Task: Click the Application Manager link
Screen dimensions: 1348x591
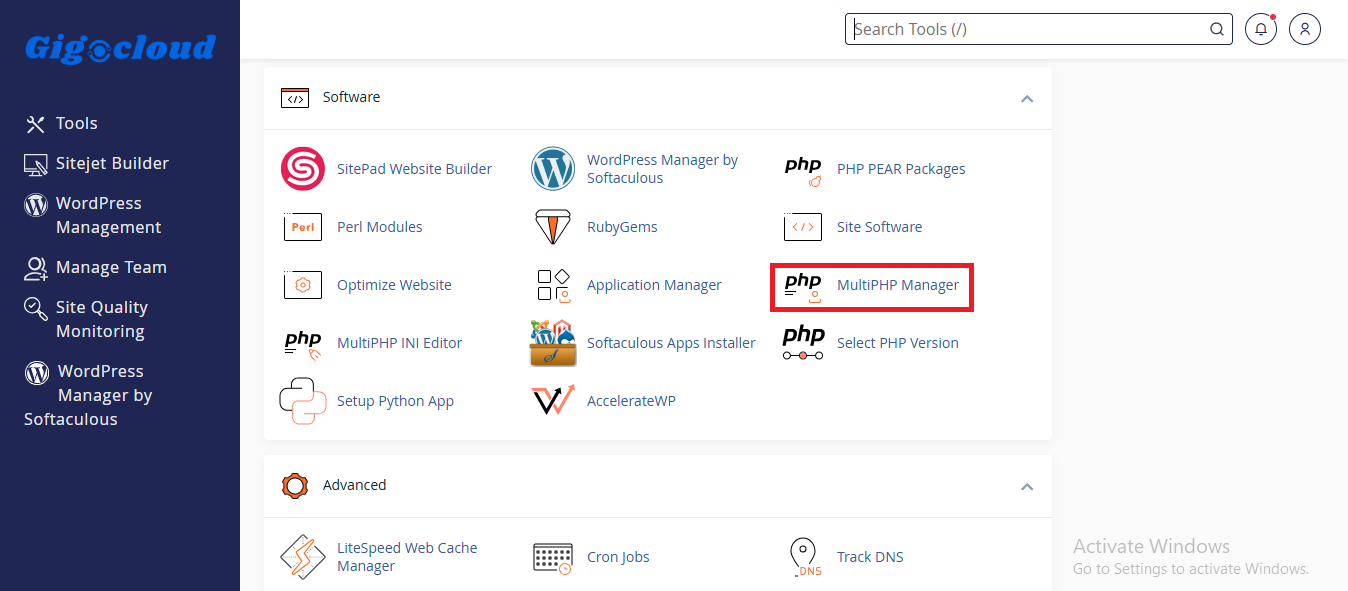Action: pyautogui.click(x=654, y=285)
